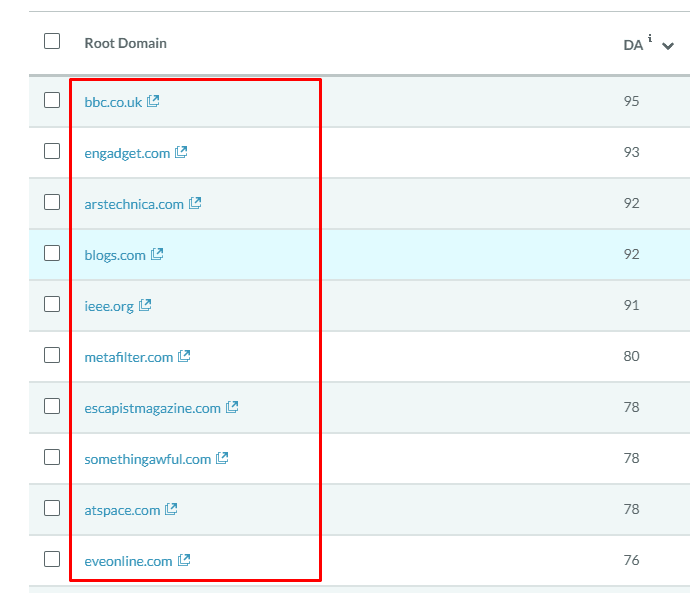Open the metafilter.com domain link
Screen dimensions: 690x593
(x=128, y=357)
